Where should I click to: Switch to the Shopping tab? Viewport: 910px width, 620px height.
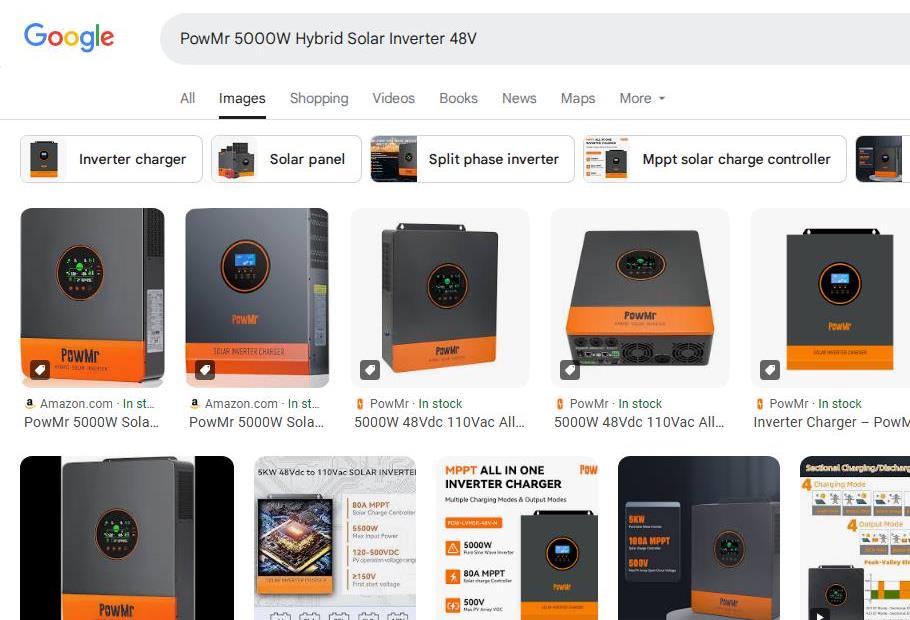319,98
